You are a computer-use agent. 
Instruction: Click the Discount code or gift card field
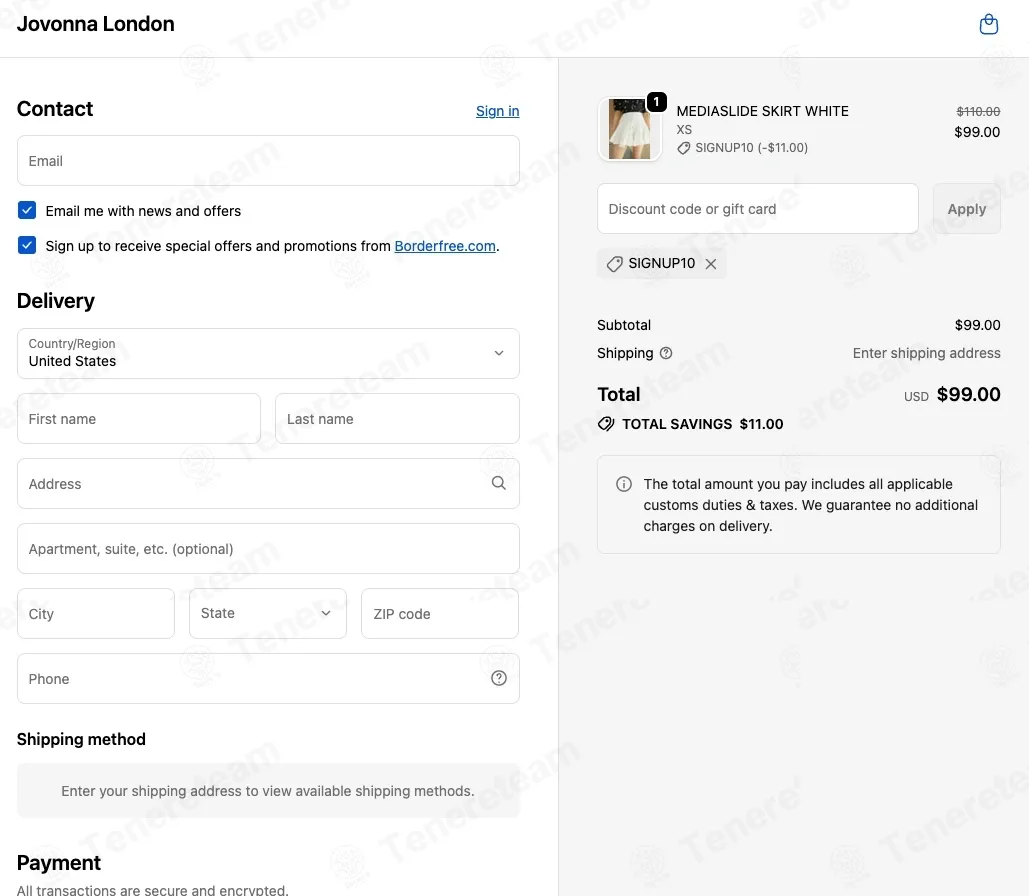[x=757, y=209]
